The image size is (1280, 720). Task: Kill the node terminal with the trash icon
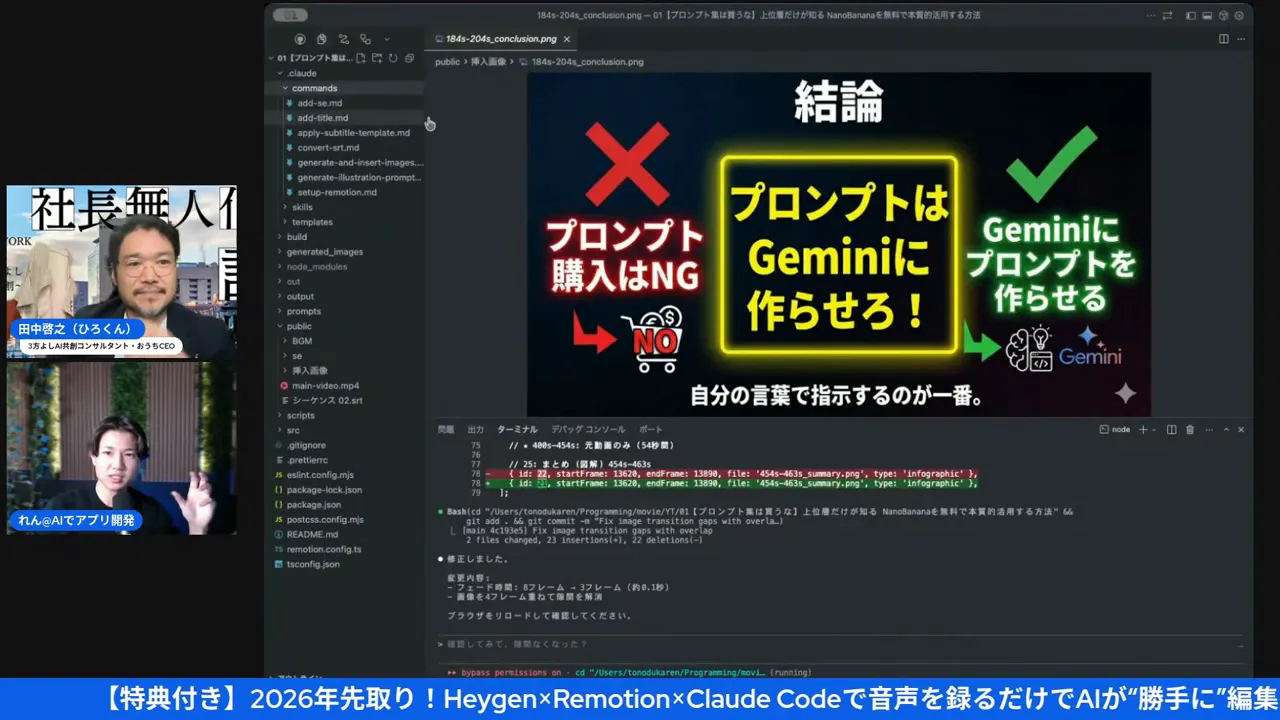(1190, 430)
